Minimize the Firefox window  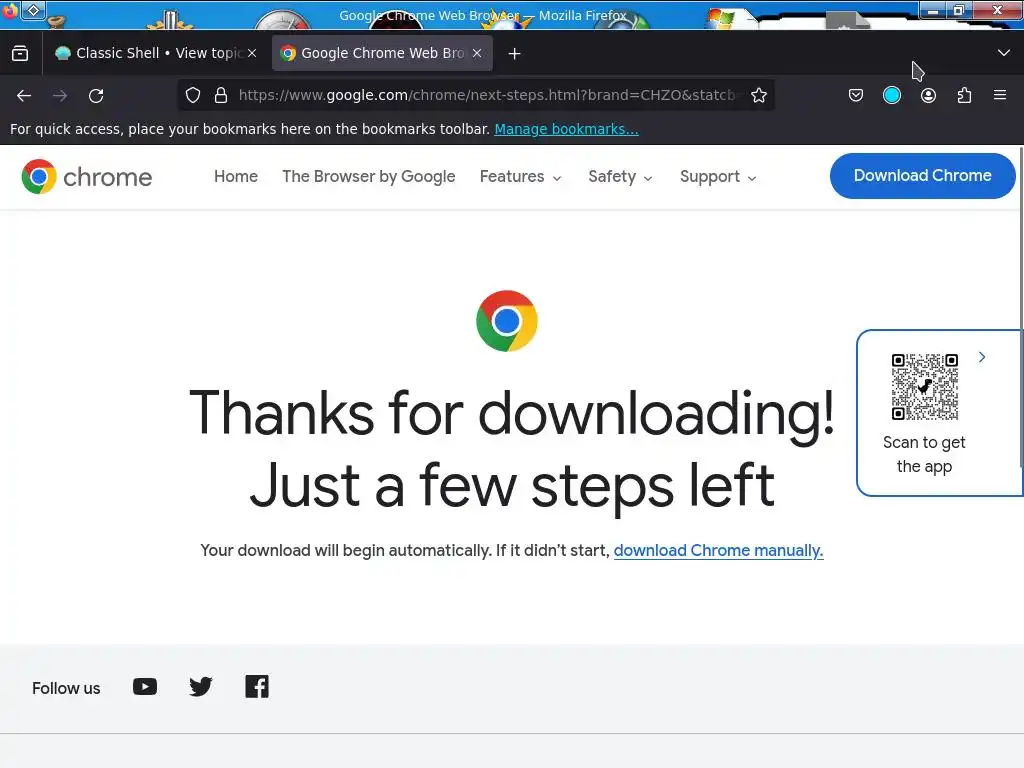click(933, 10)
